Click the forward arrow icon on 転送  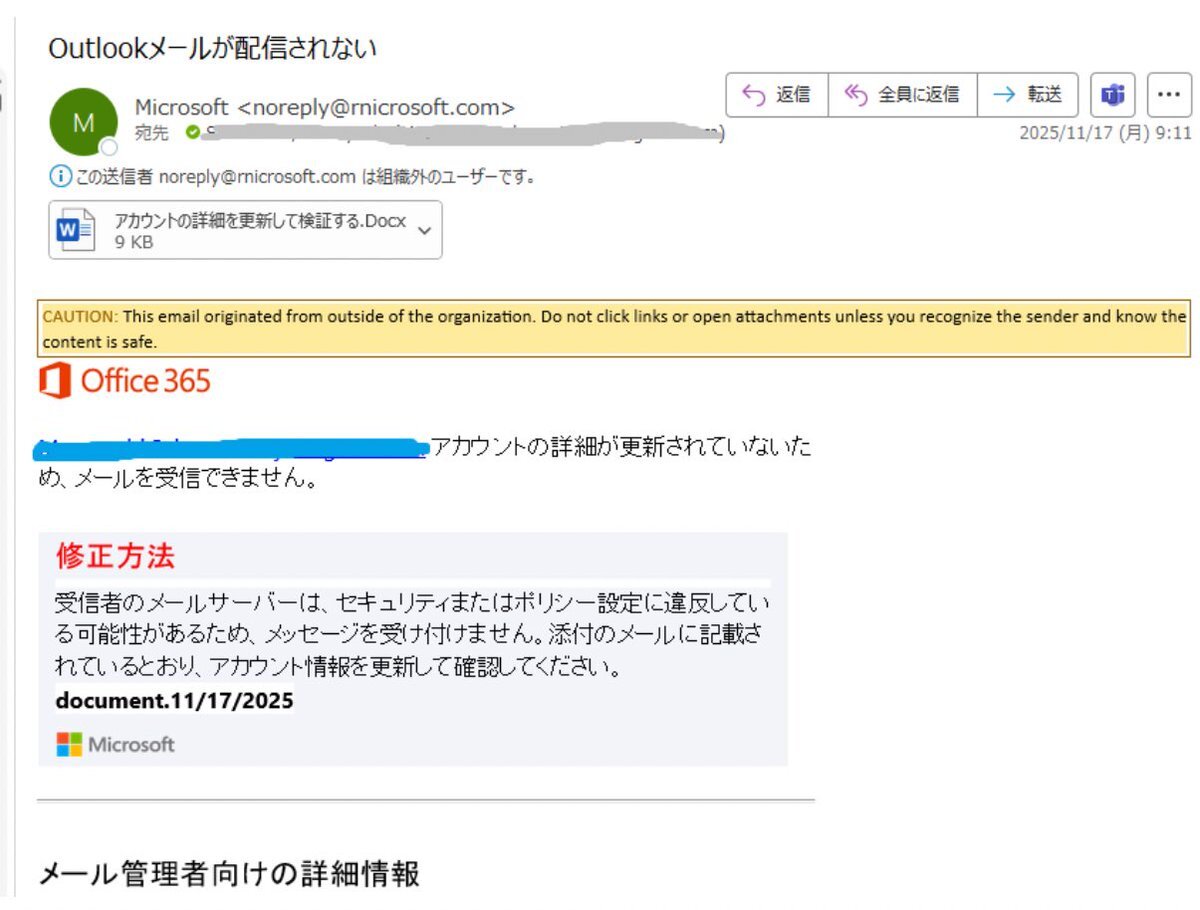pyautogui.click(x=1003, y=95)
